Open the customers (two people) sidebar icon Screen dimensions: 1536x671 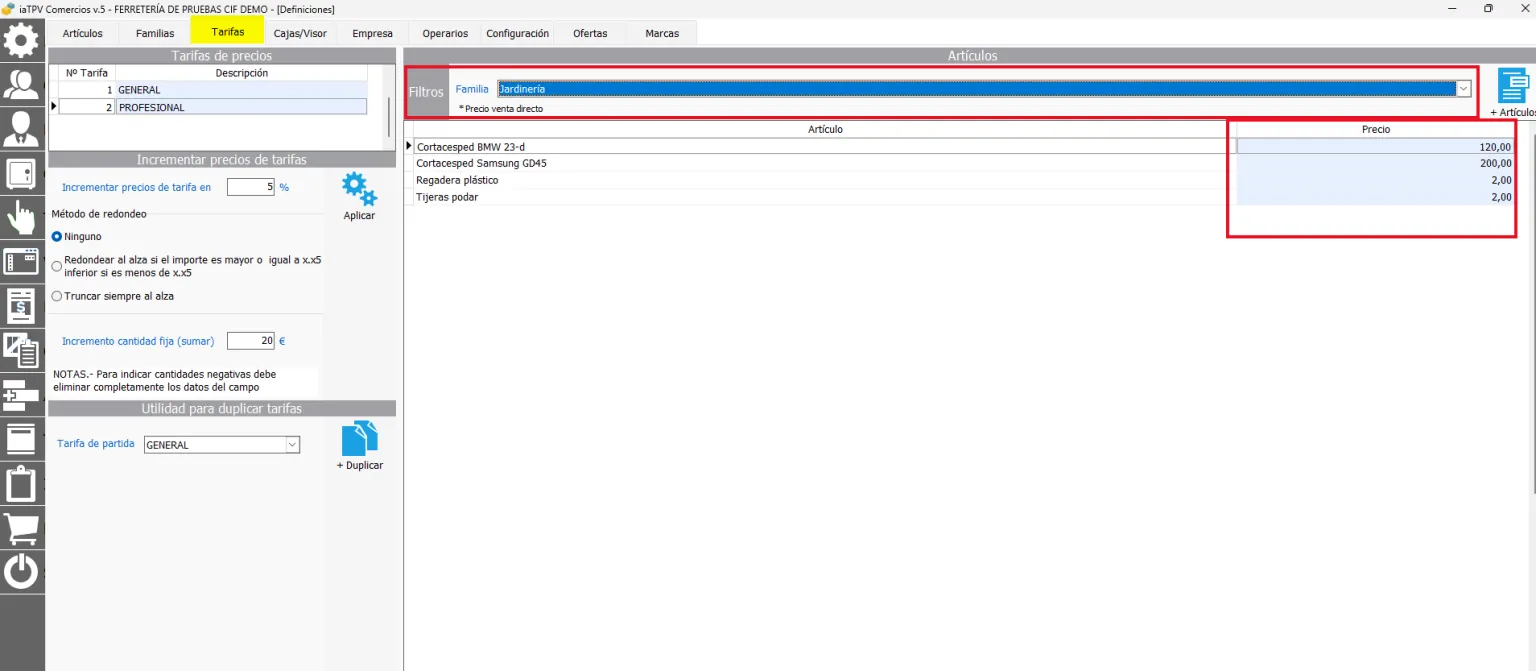tap(22, 84)
